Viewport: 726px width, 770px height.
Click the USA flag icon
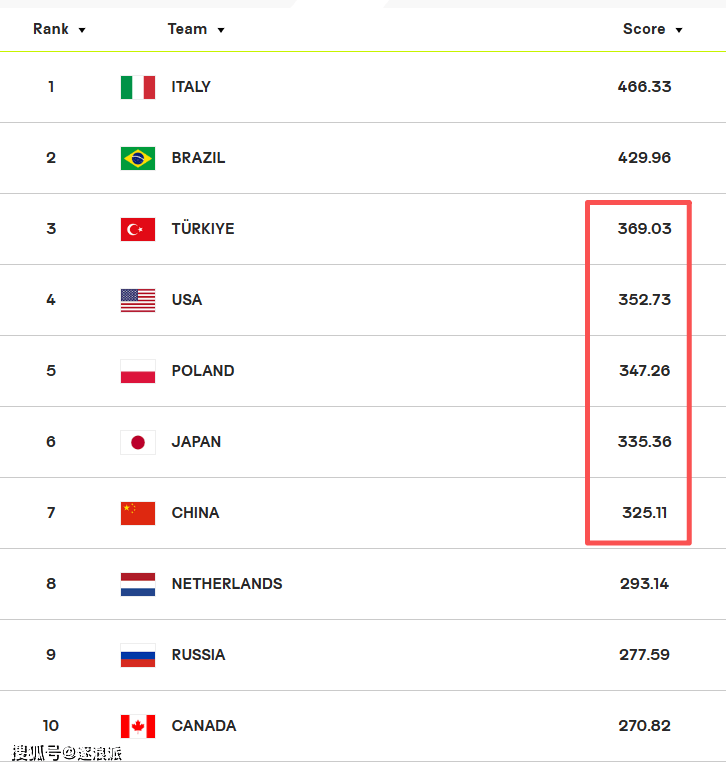coord(138,300)
